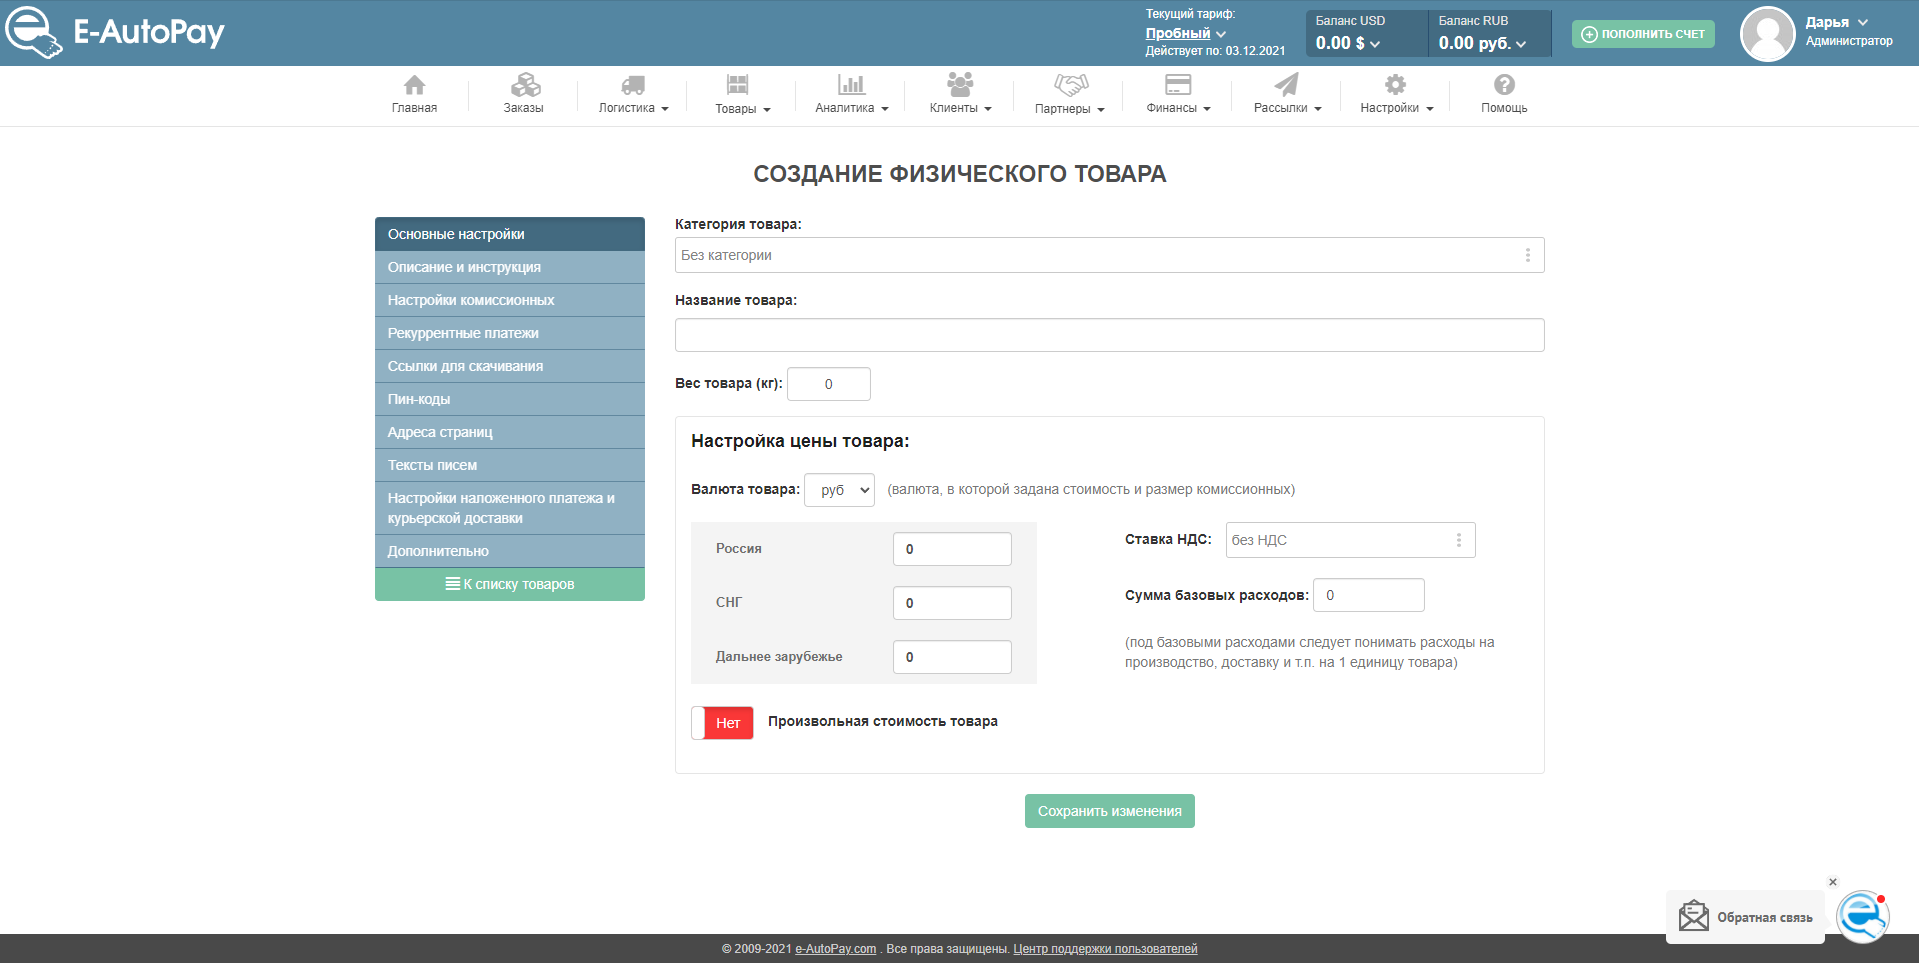Open the Помощь question mark icon

point(1504,85)
